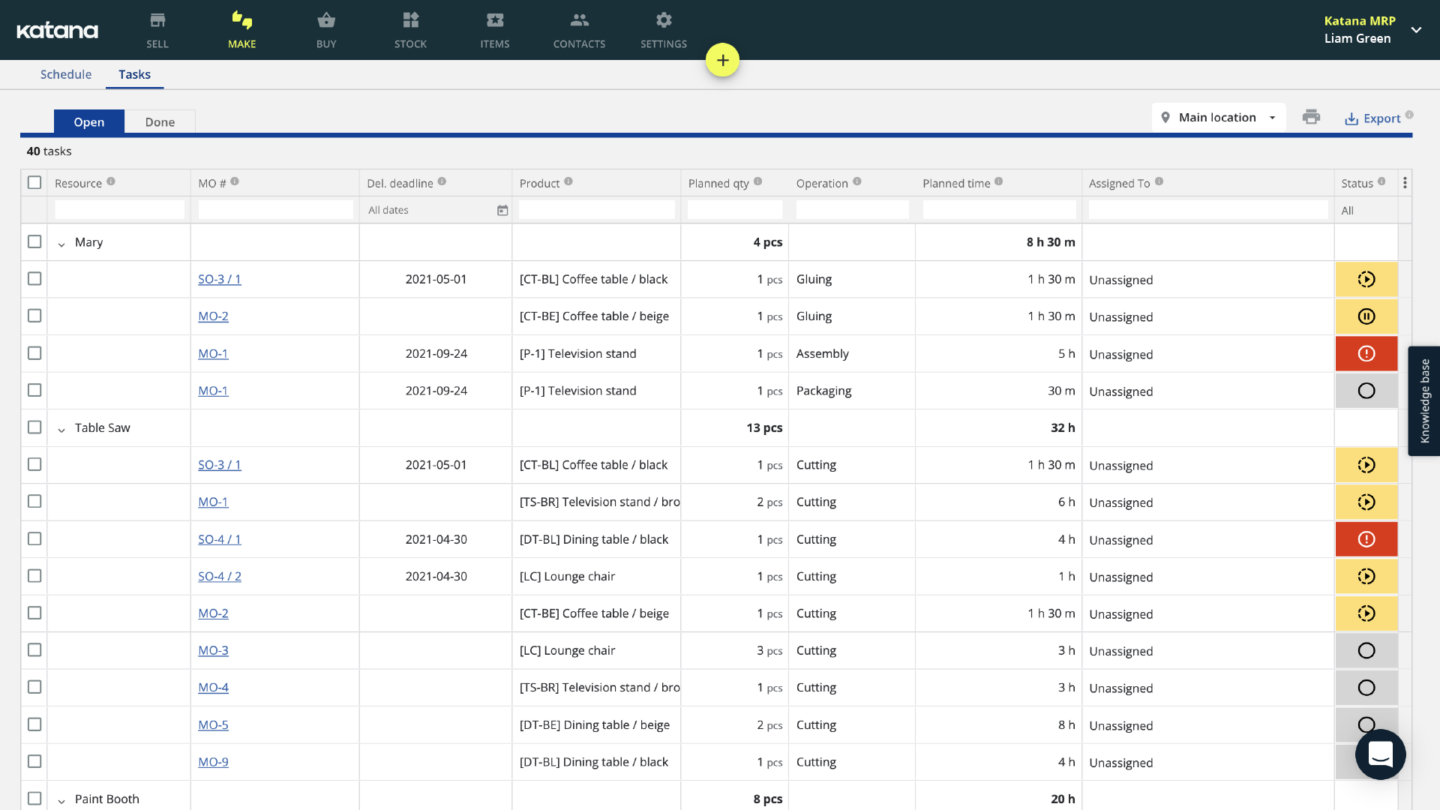Open the SO-4 / 1 order link
Image resolution: width=1440 pixels, height=810 pixels.
(219, 539)
